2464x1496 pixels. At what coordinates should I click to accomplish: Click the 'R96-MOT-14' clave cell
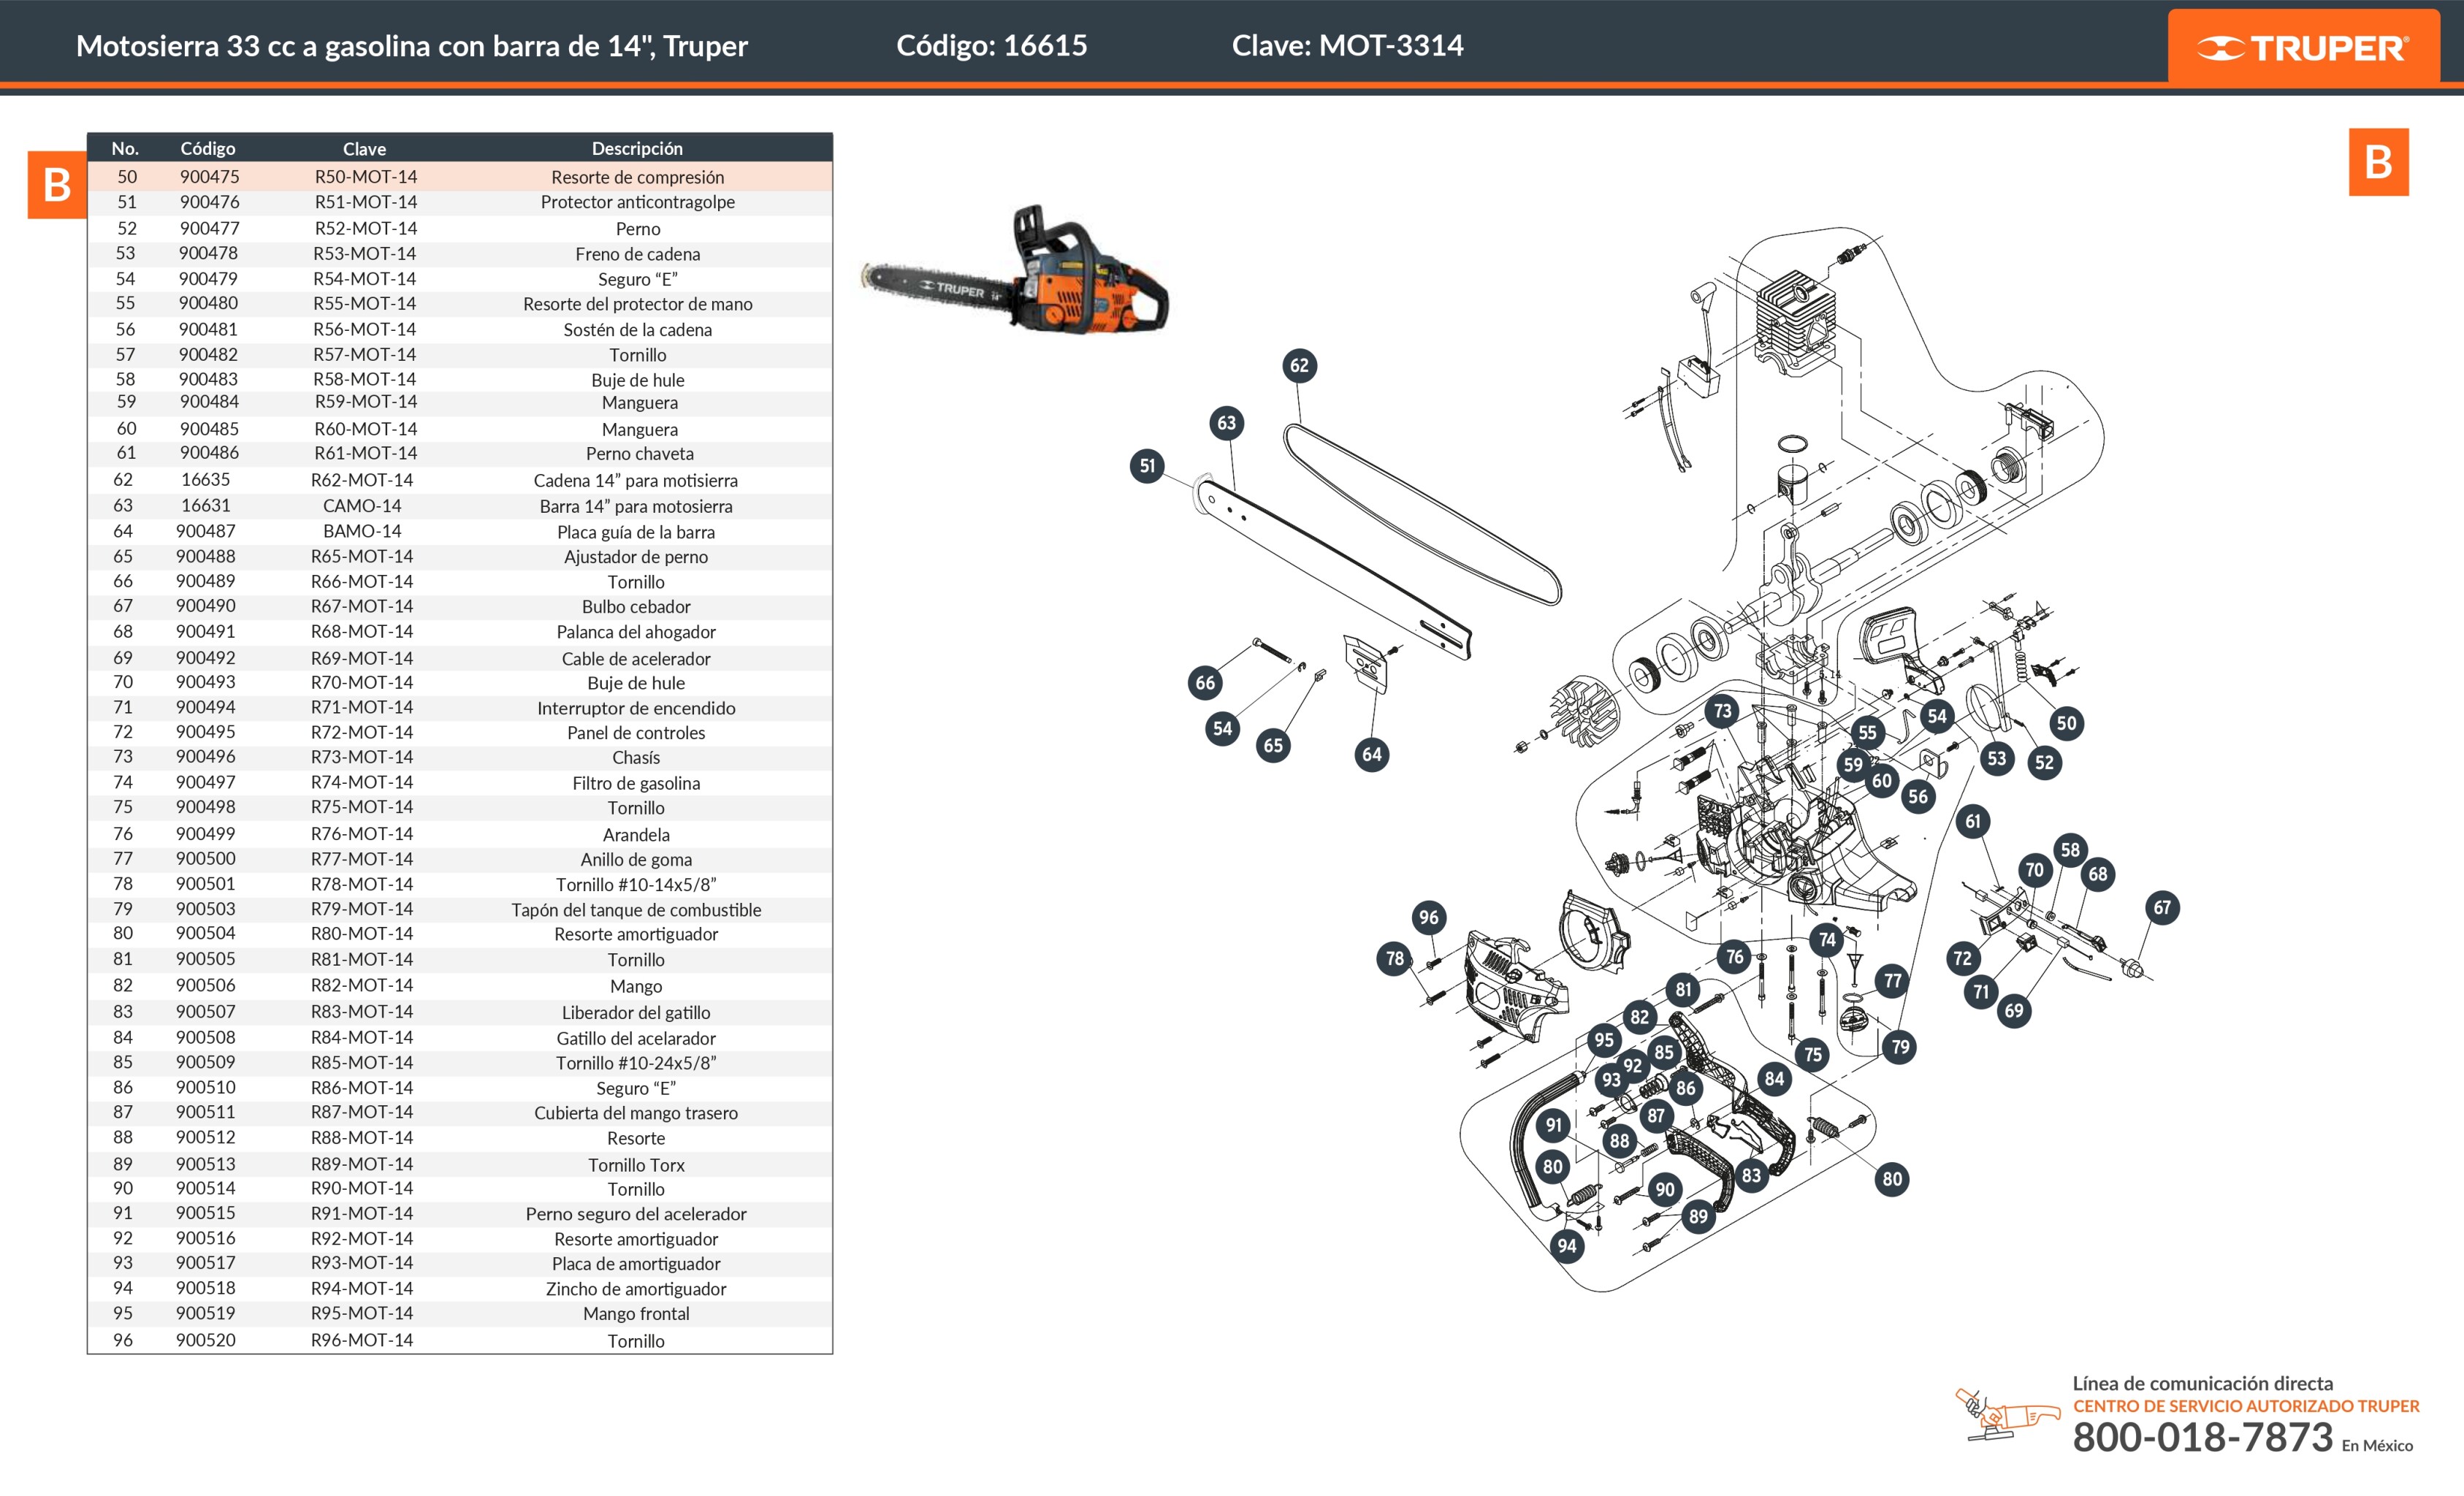tap(362, 1340)
